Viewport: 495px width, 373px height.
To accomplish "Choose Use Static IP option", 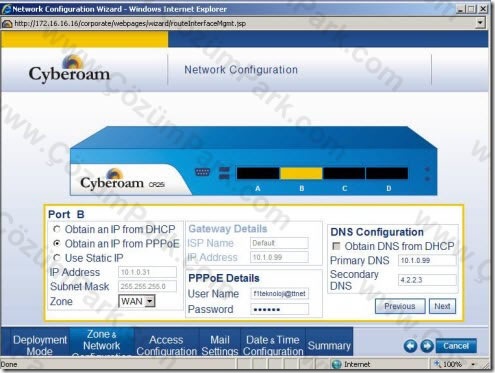I will point(57,258).
